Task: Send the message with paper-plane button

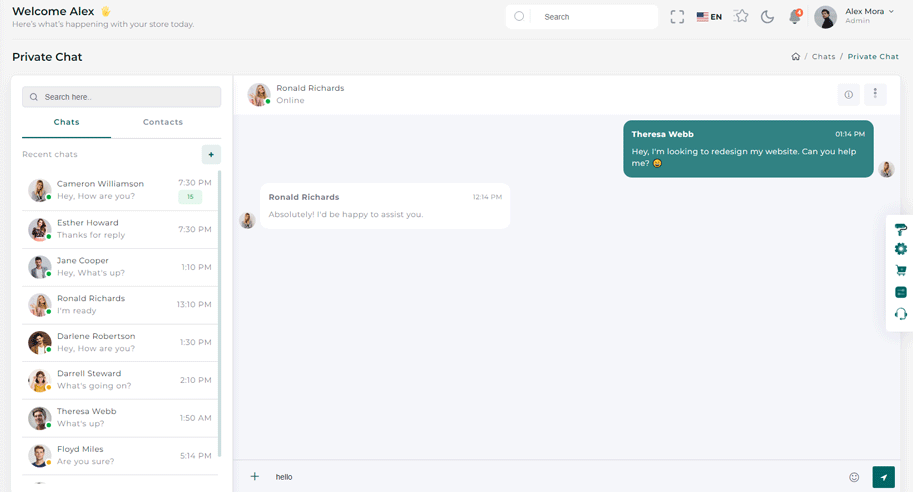Action: point(883,477)
